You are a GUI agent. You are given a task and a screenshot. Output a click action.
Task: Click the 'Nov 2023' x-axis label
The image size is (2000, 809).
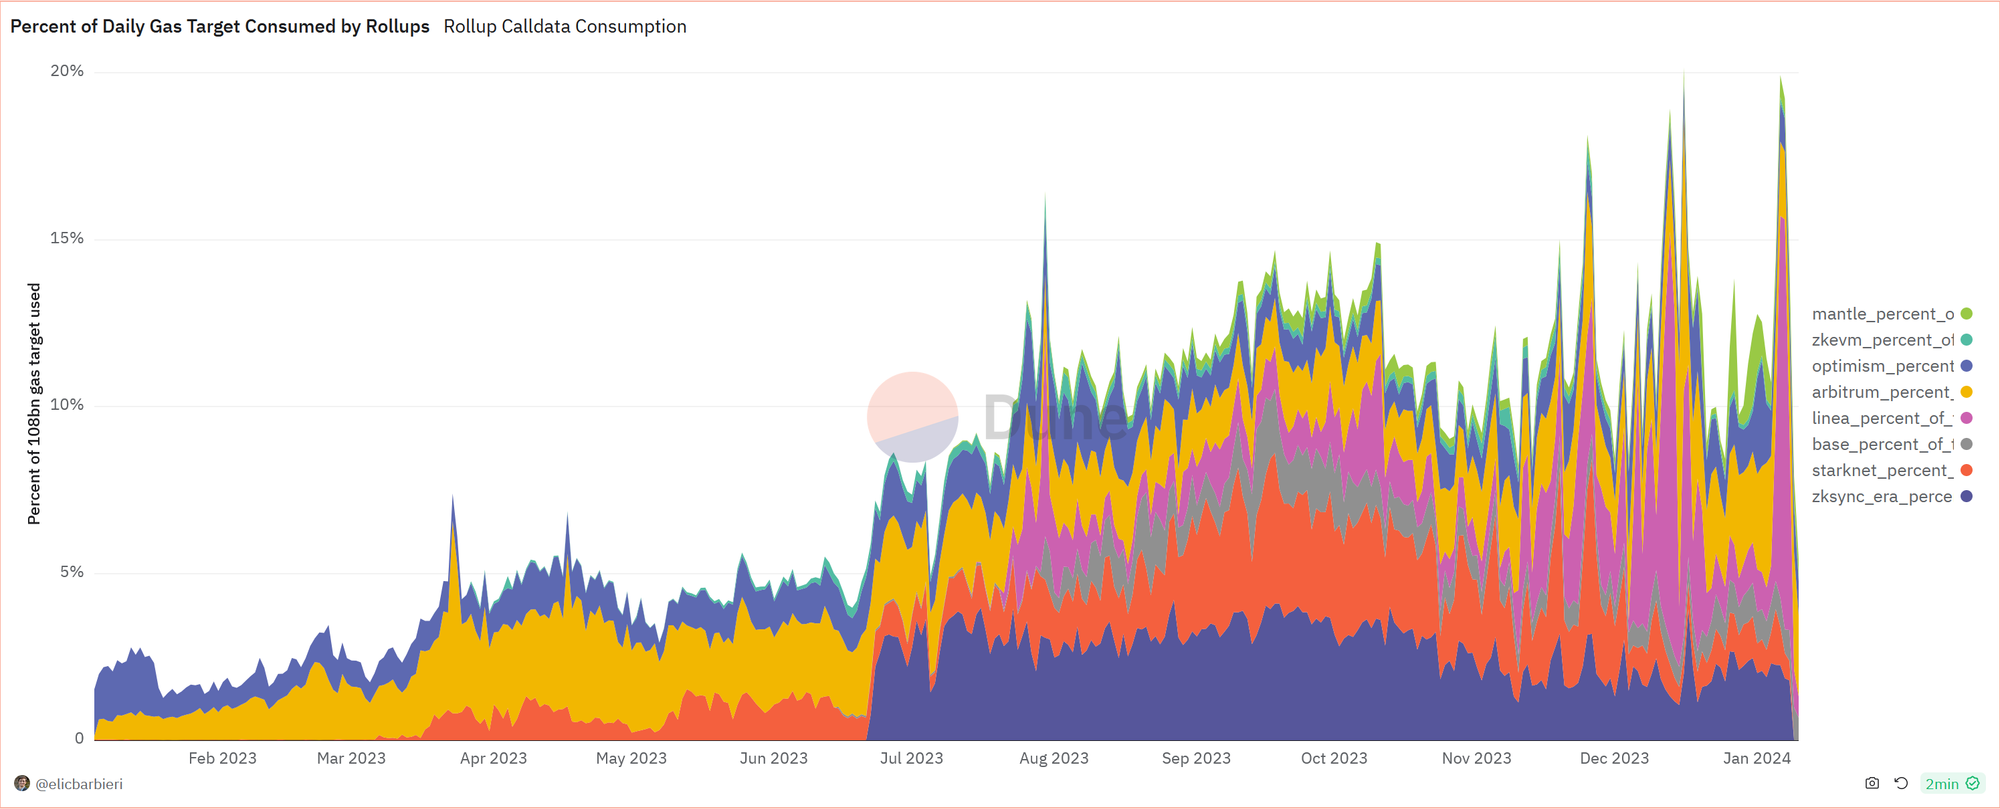(1476, 758)
